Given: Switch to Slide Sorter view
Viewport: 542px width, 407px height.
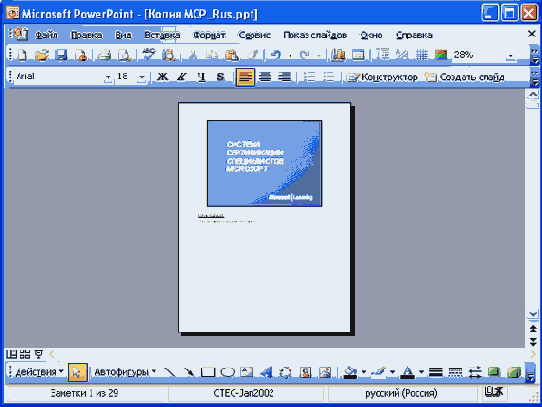Looking at the screenshot, I should [25, 354].
